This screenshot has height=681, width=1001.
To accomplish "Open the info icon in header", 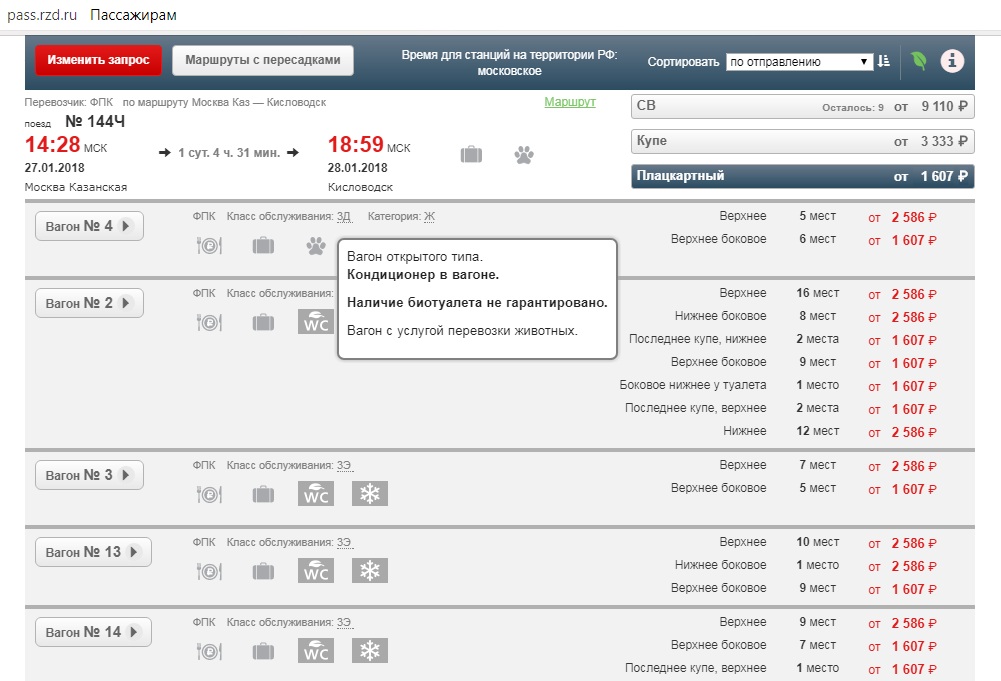I will pyautogui.click(x=951, y=61).
